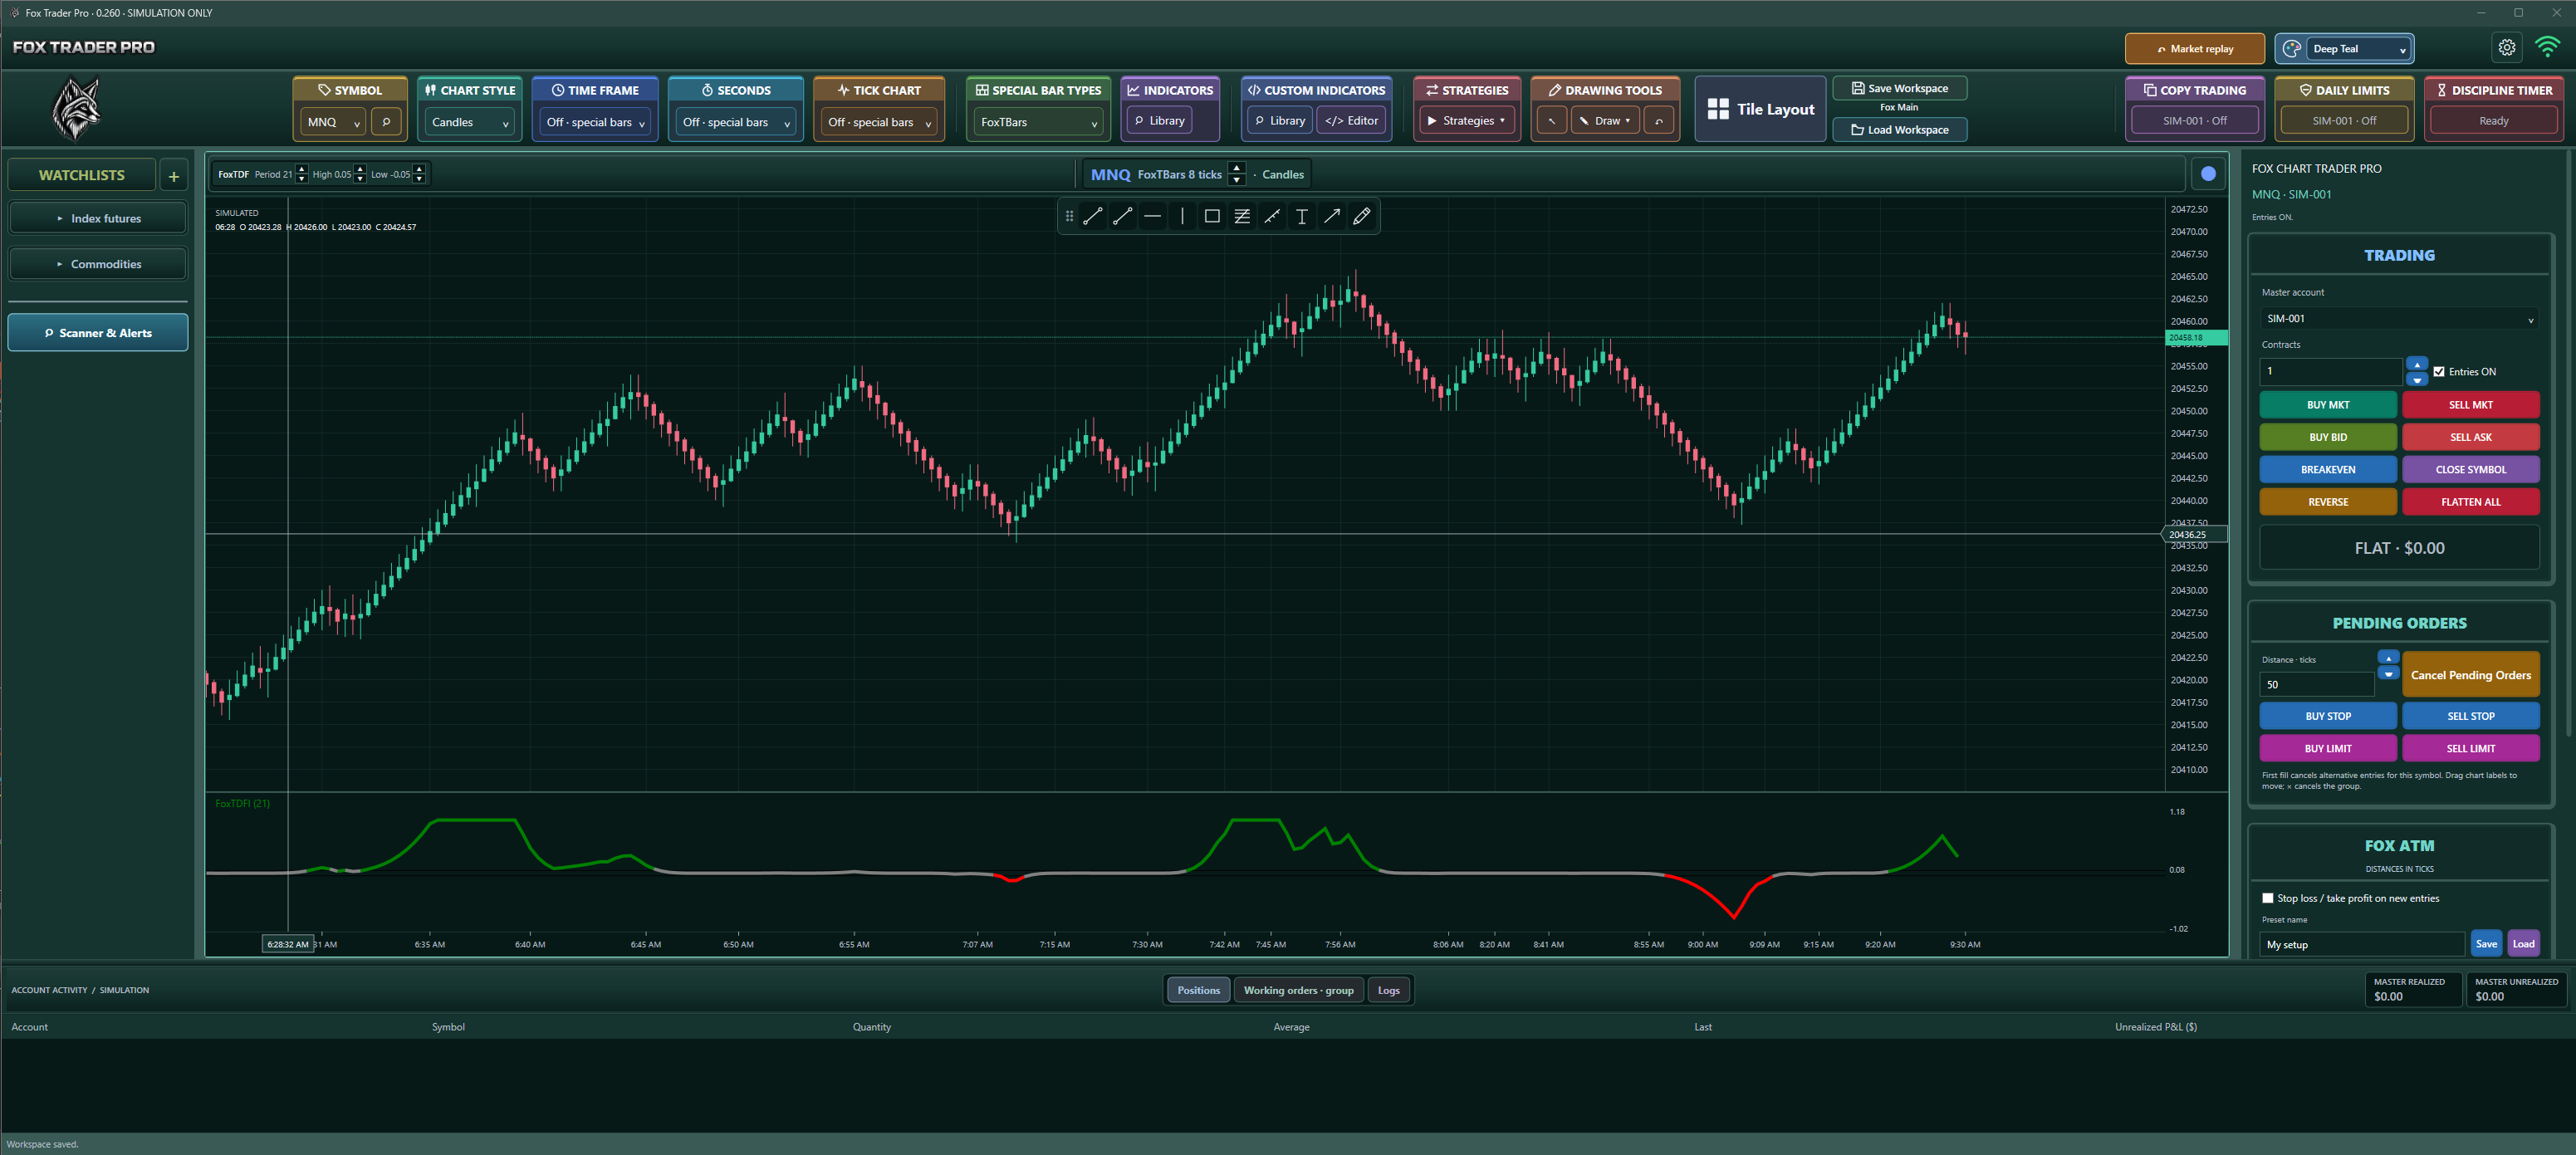Select the ruler measure tool

click(x=1272, y=216)
